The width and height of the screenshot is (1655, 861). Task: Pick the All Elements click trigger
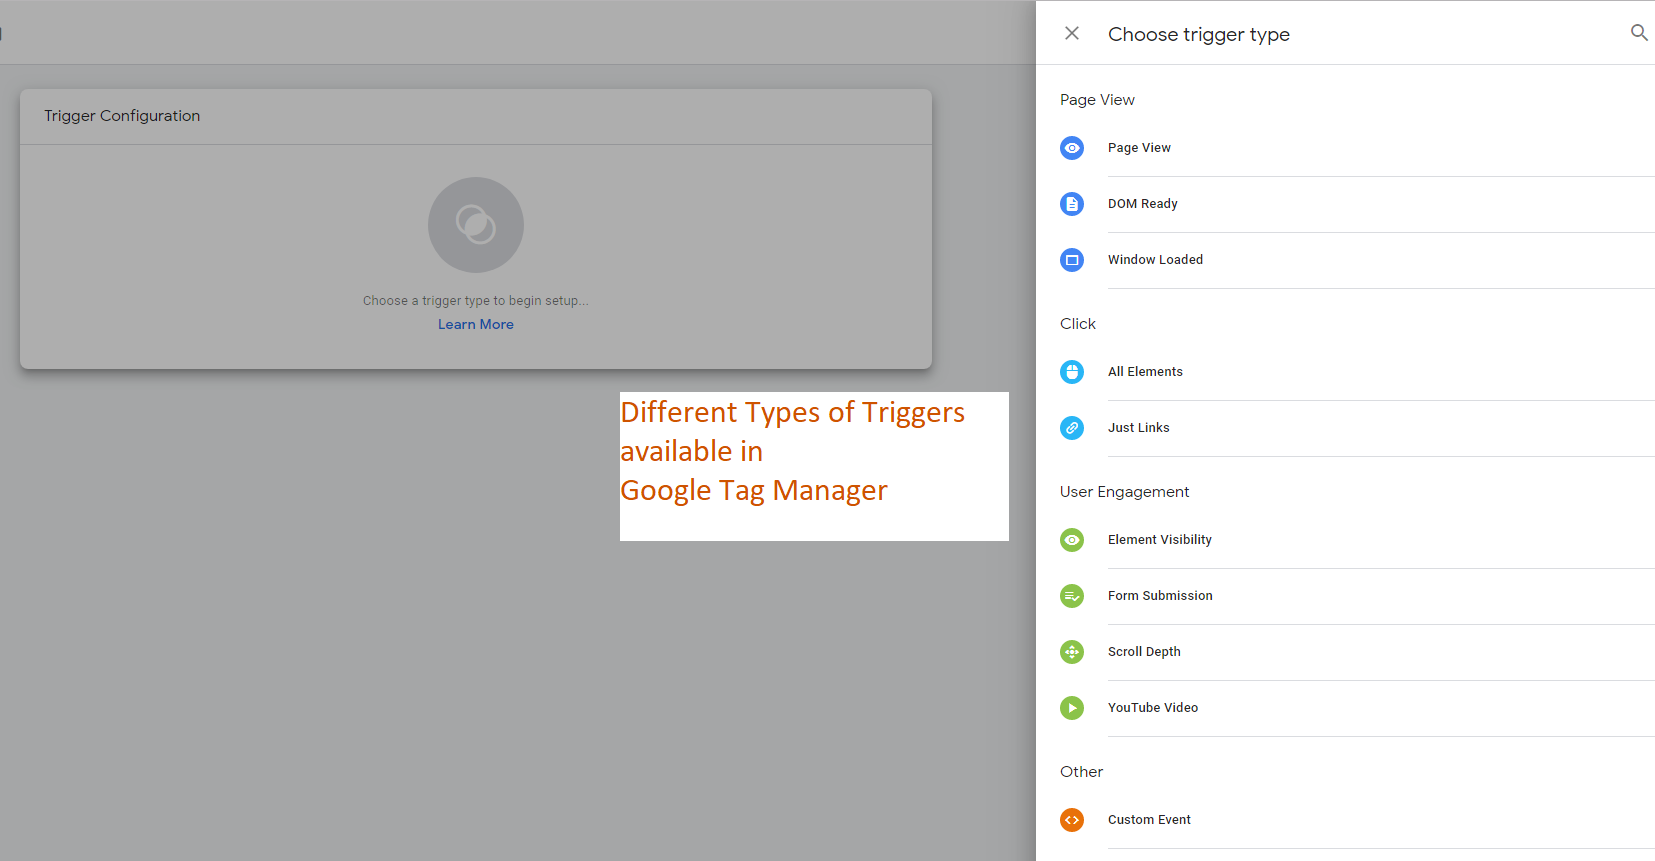click(x=1345, y=372)
